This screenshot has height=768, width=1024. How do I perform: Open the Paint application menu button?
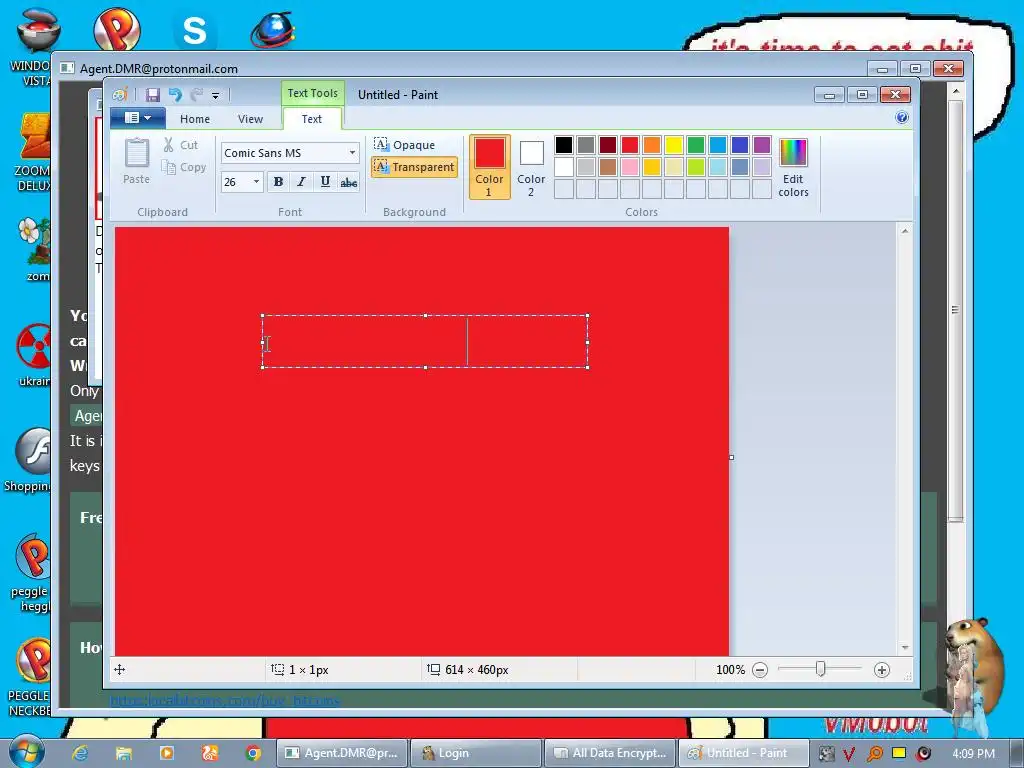(138, 118)
